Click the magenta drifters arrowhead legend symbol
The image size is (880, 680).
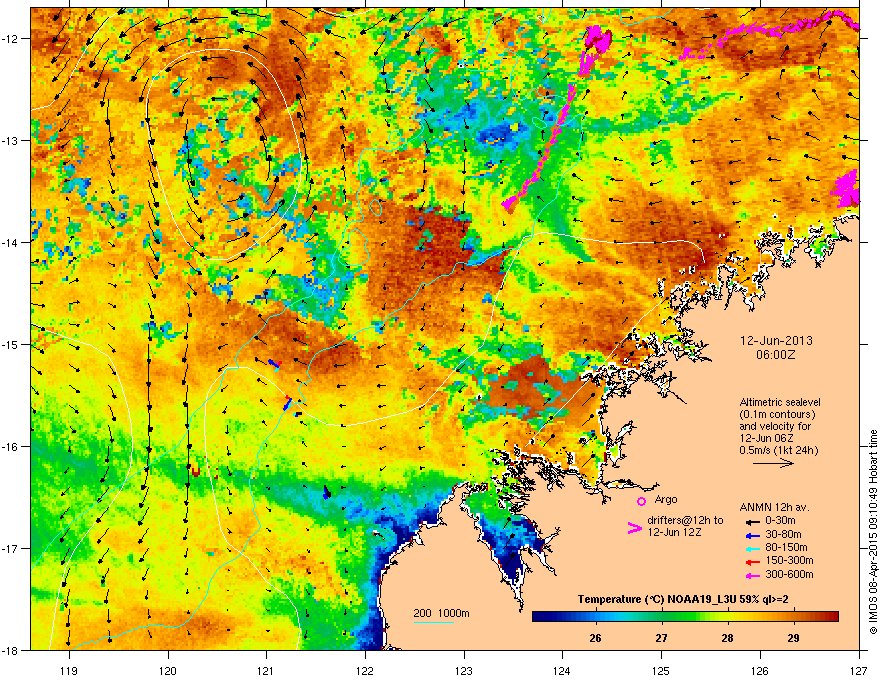point(634,528)
